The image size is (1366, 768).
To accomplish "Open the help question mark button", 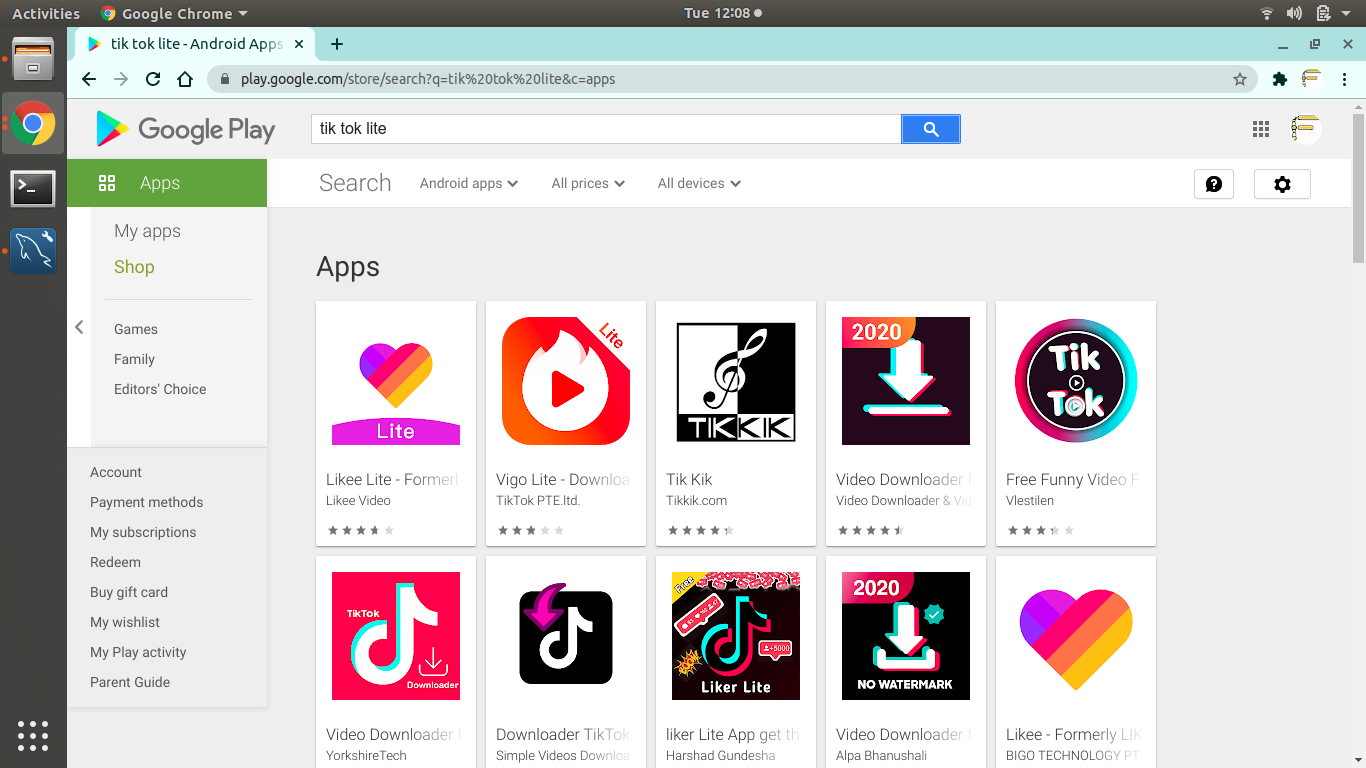I will [1214, 184].
